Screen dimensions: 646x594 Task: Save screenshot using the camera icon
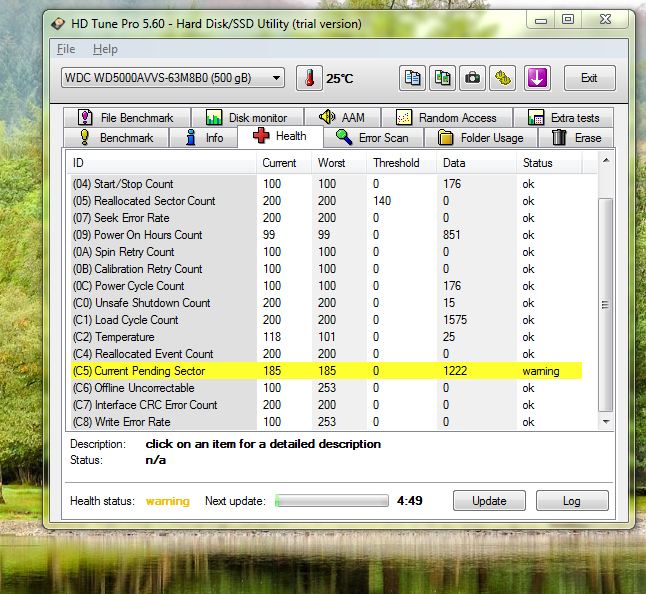point(473,78)
